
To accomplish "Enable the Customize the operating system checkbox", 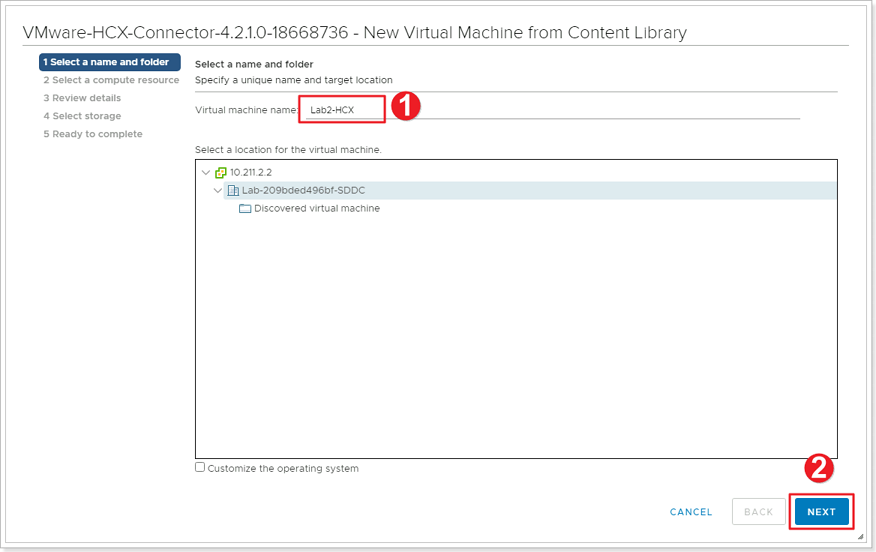I will 200,467.
